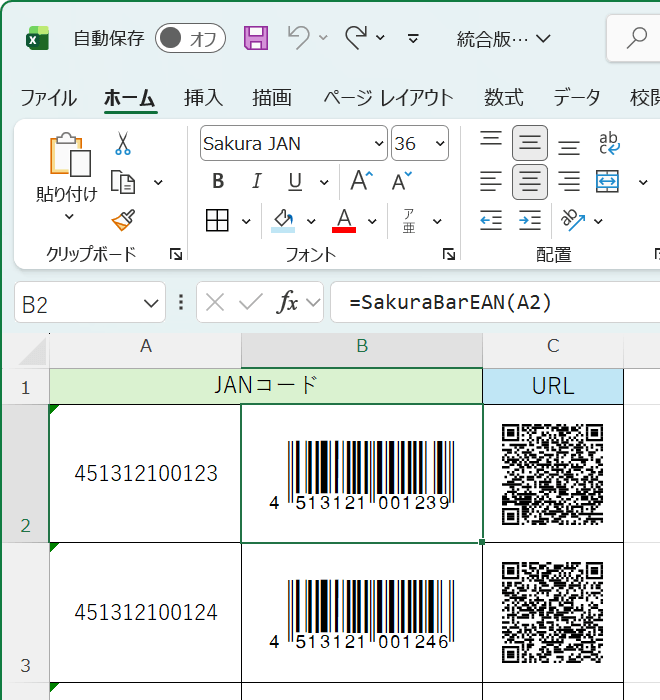Open the Borders dropdown arrow

click(246, 221)
